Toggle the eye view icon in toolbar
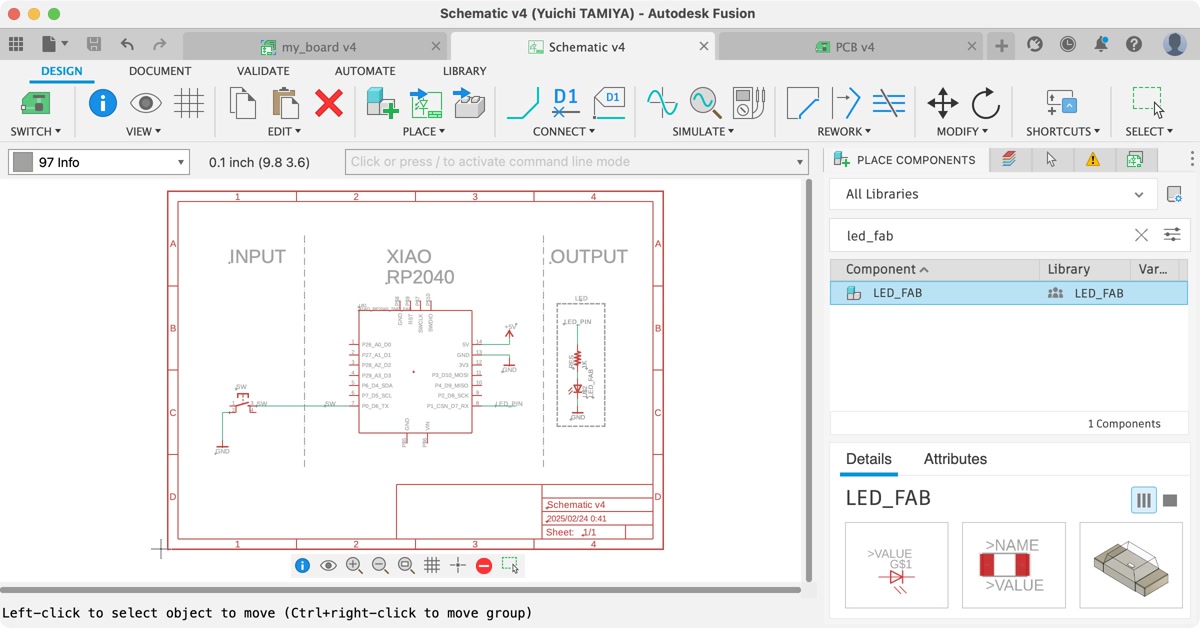The width and height of the screenshot is (1200, 628). pyautogui.click(x=146, y=103)
